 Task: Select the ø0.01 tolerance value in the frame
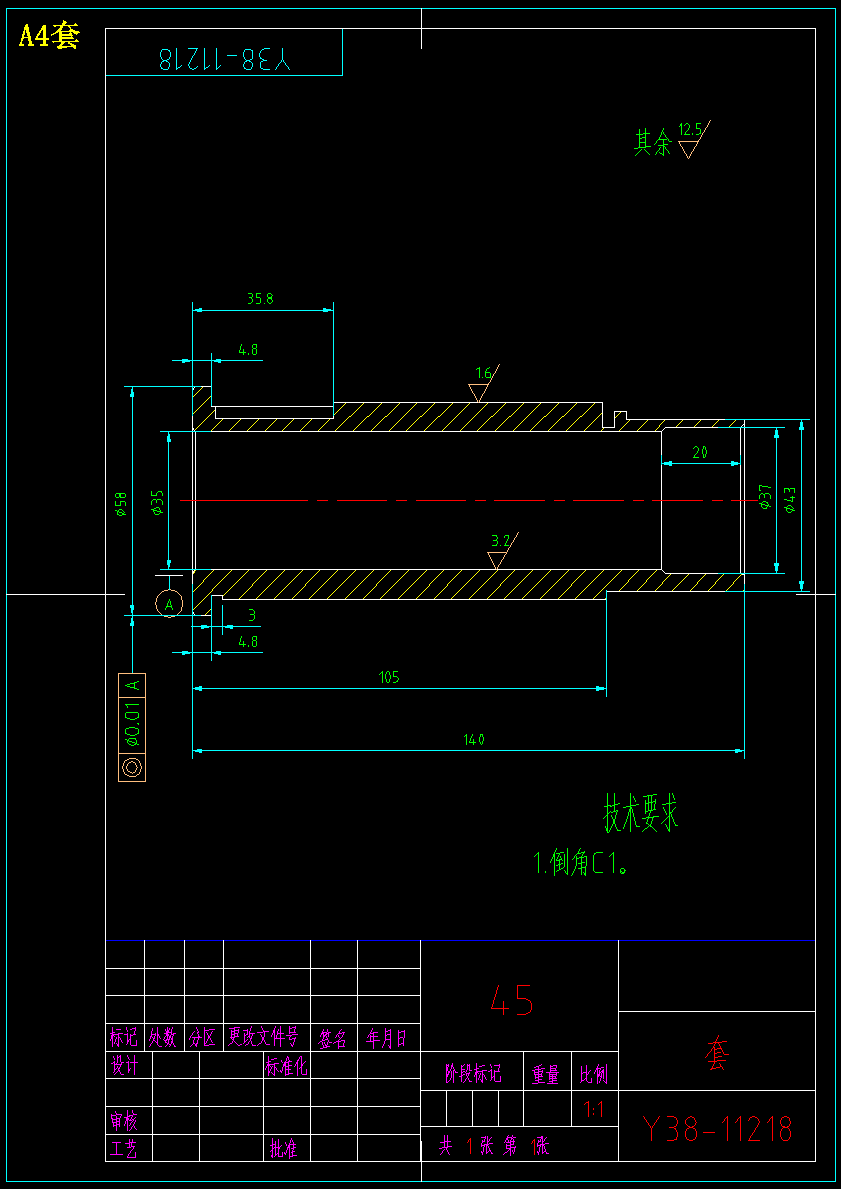click(132, 726)
